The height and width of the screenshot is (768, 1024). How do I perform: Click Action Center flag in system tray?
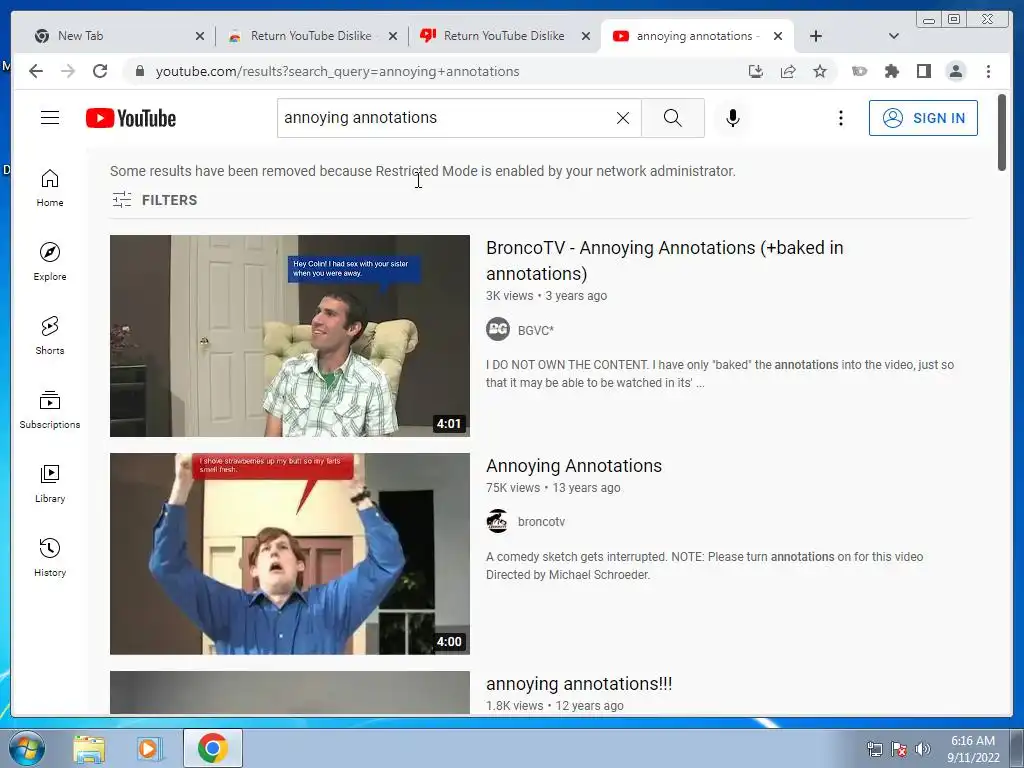(899, 749)
